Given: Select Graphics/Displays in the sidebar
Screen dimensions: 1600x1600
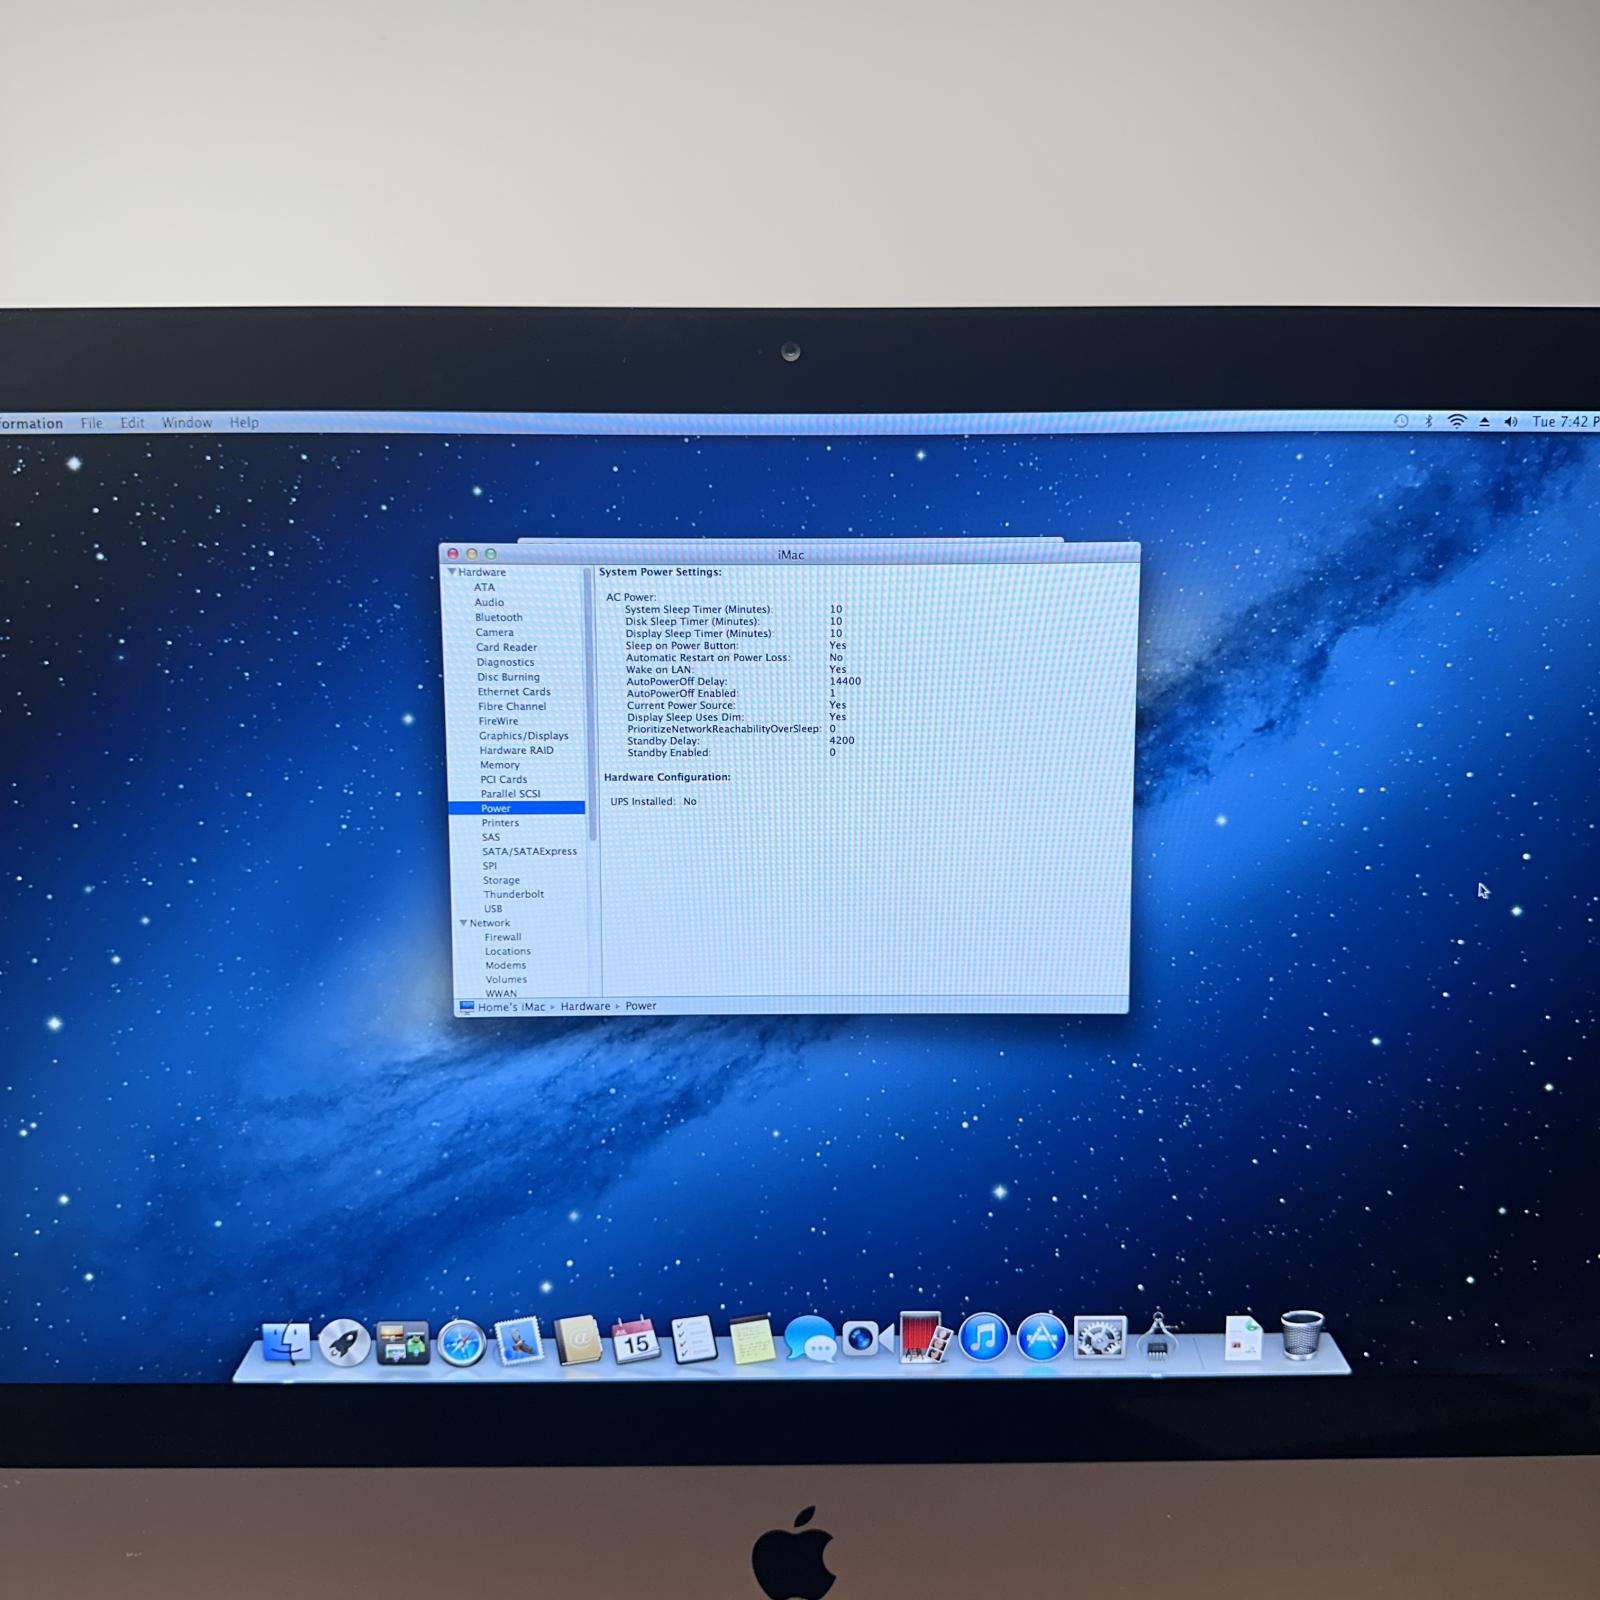Looking at the screenshot, I should [x=523, y=736].
